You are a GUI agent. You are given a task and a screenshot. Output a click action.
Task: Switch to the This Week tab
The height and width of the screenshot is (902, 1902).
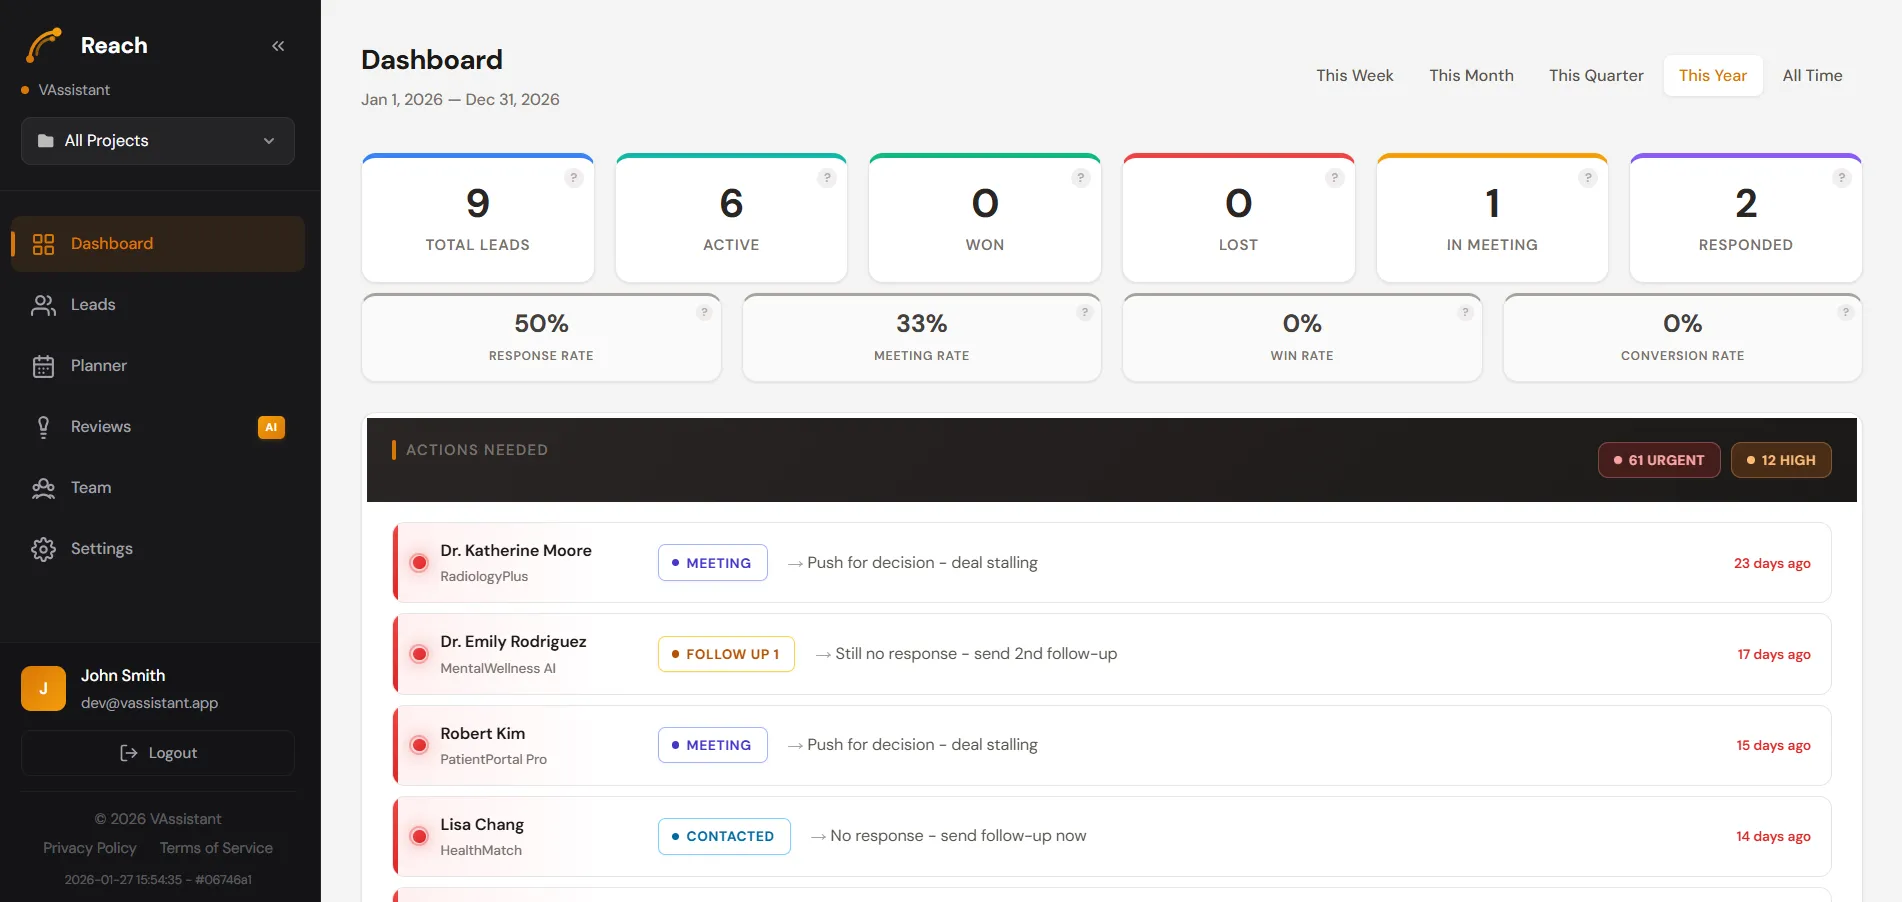click(x=1354, y=75)
